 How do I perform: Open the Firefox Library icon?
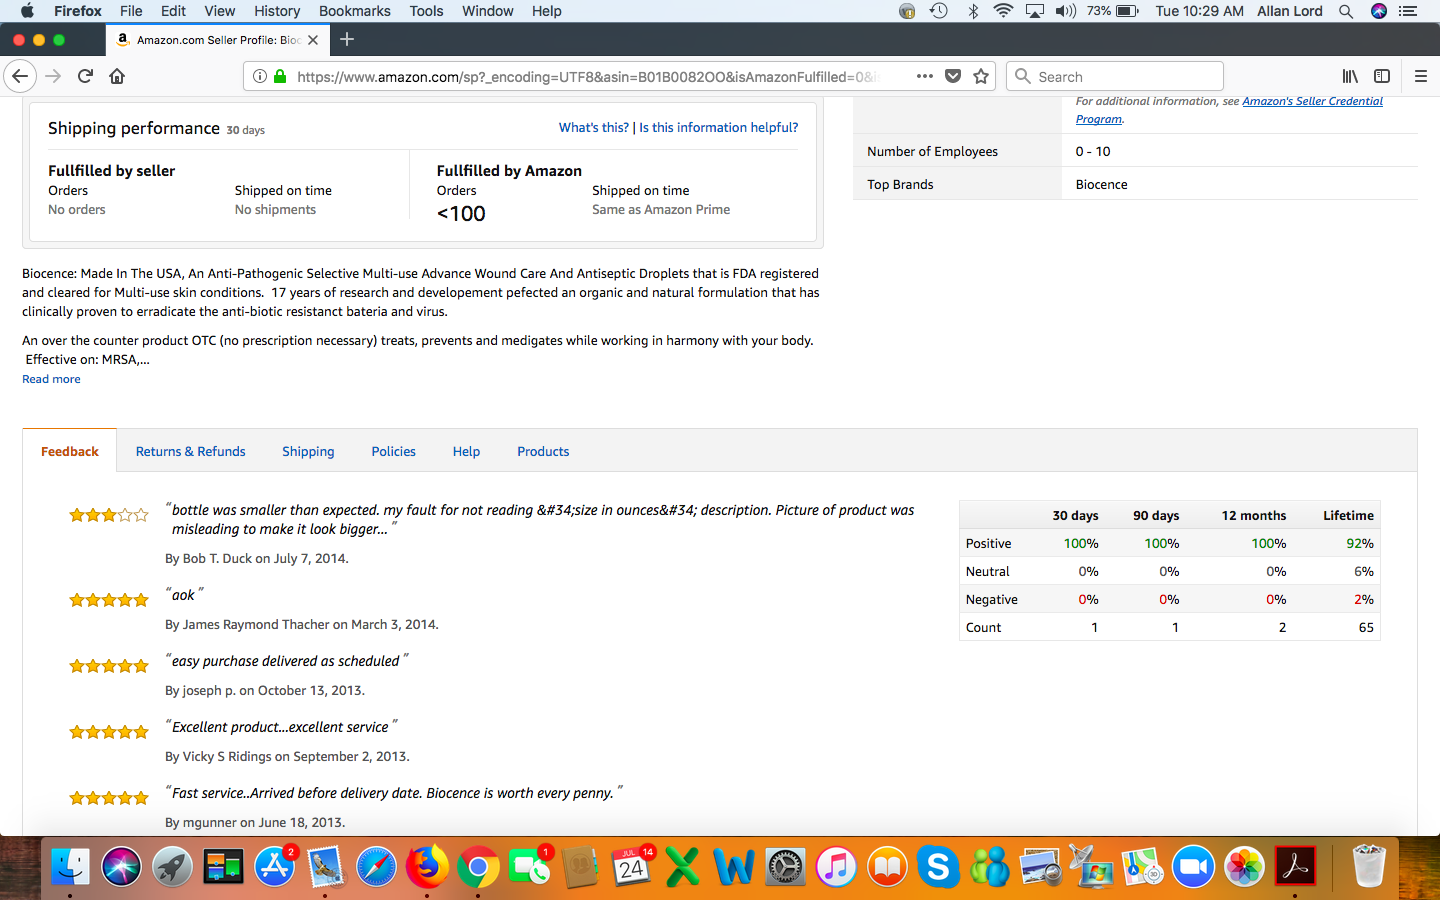[1350, 76]
